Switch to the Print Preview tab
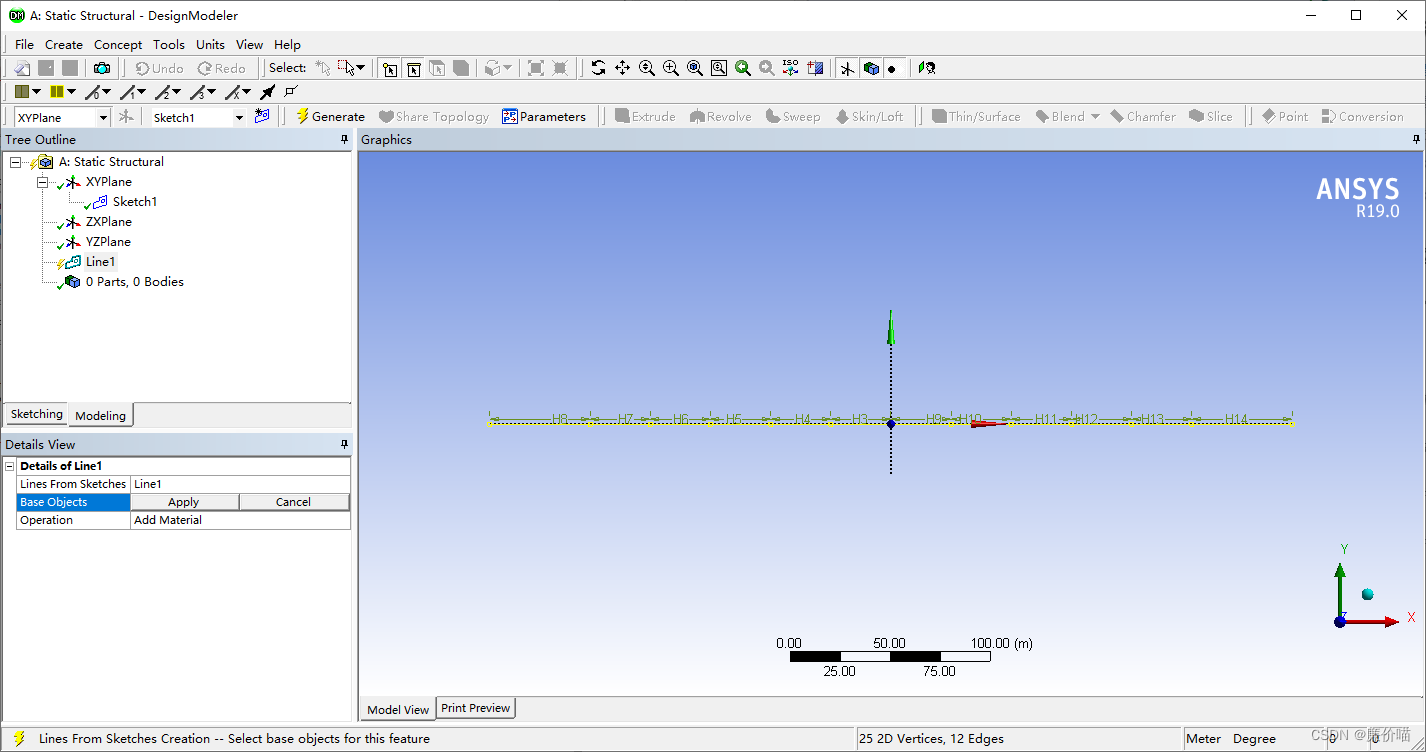1426x752 pixels. tap(476, 708)
